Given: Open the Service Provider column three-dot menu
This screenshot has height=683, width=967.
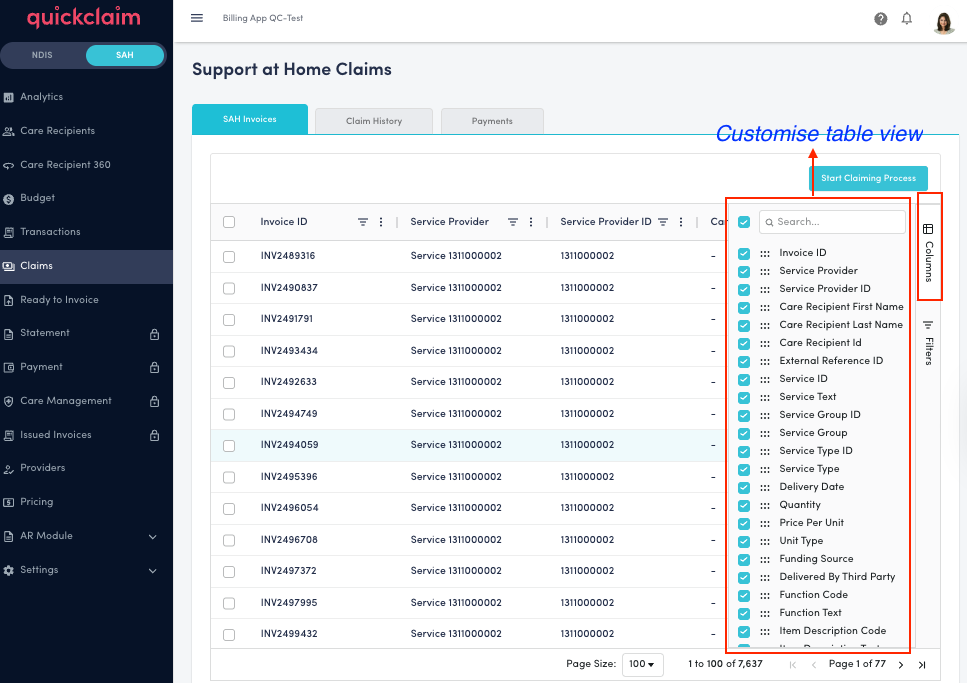Looking at the screenshot, I should click(531, 222).
